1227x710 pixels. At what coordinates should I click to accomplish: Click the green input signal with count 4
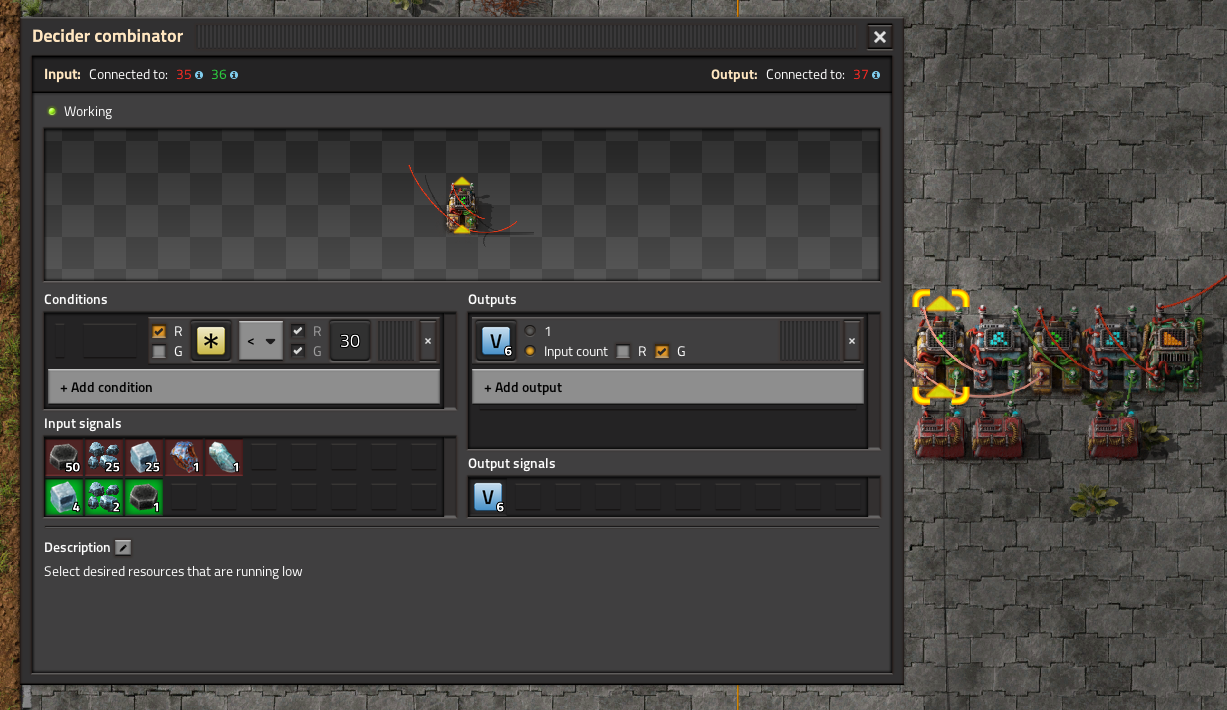65,497
